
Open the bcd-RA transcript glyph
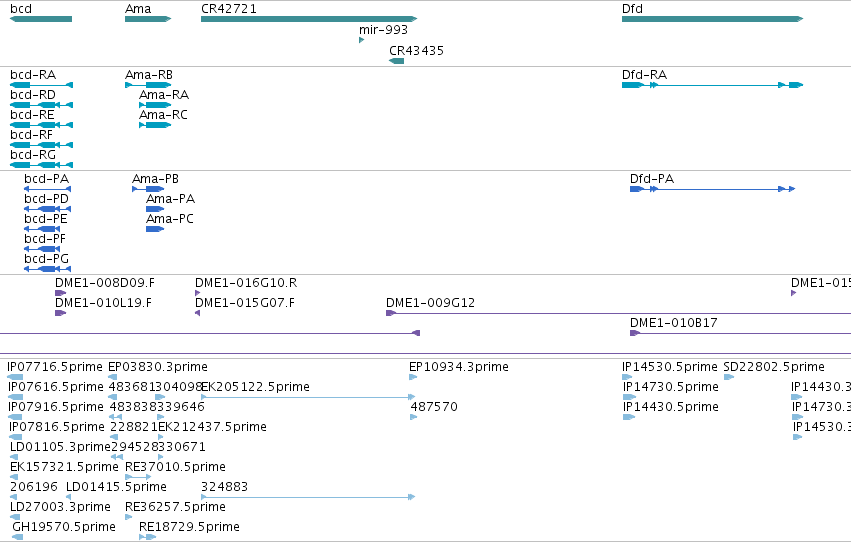point(41,85)
